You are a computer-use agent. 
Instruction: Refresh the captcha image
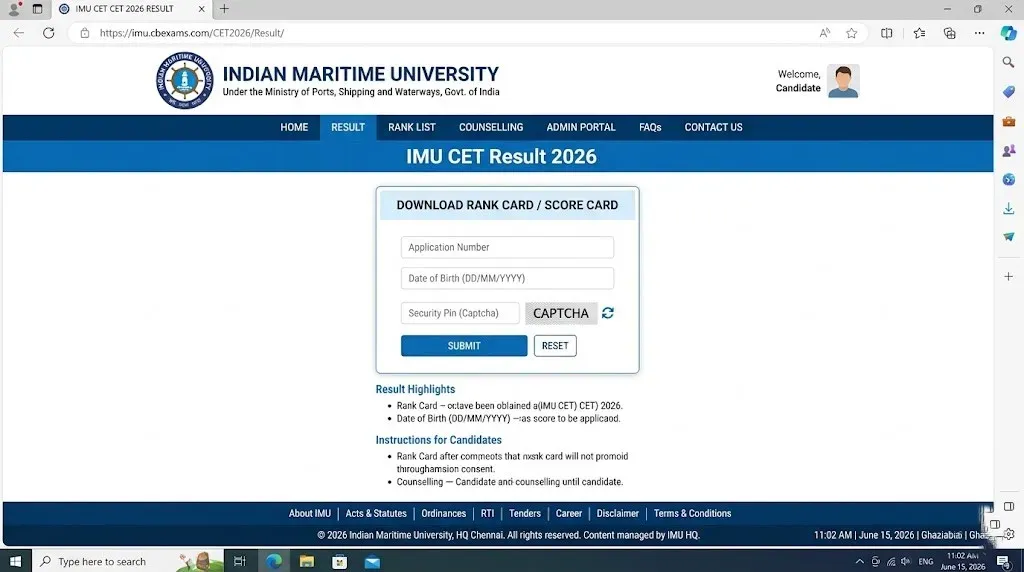608,313
